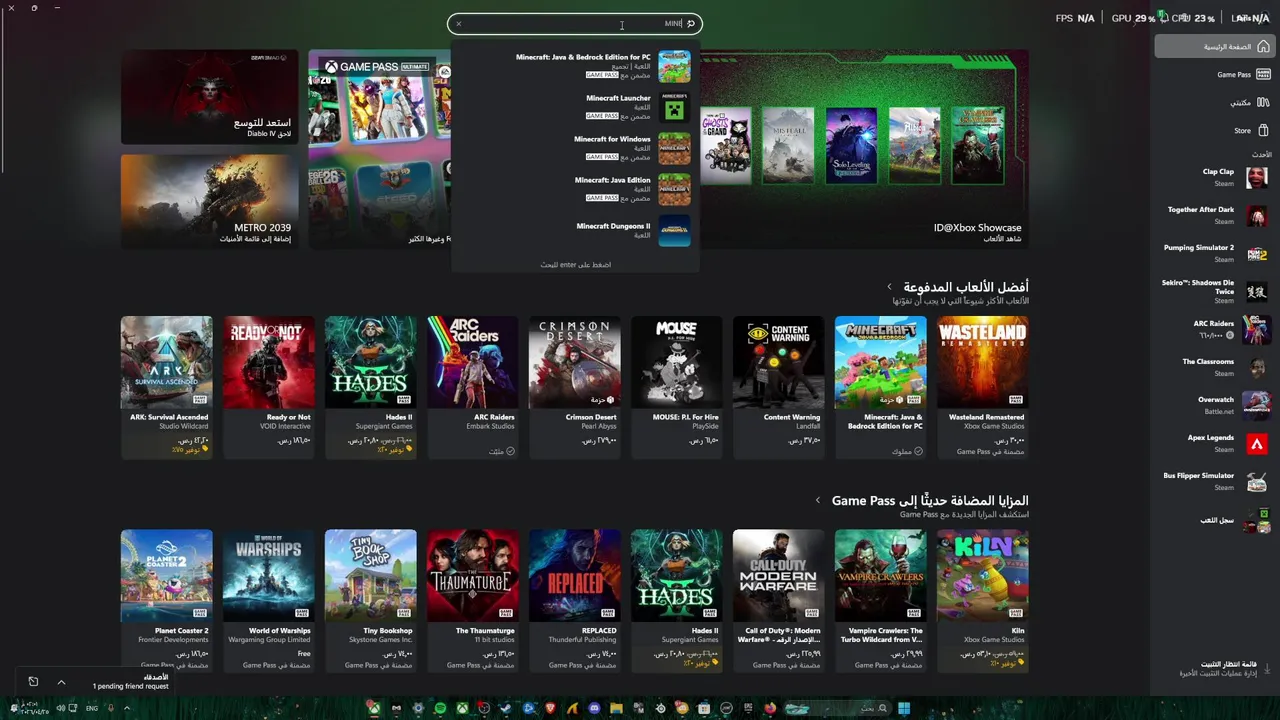Open ARK: Survival Ascended game card
Screen dimensions: 1280x720
pos(166,387)
